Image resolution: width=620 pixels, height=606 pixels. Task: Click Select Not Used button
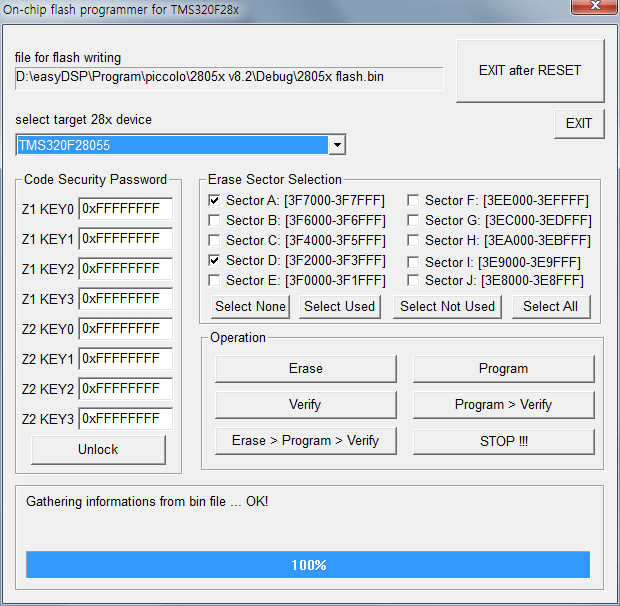[447, 306]
